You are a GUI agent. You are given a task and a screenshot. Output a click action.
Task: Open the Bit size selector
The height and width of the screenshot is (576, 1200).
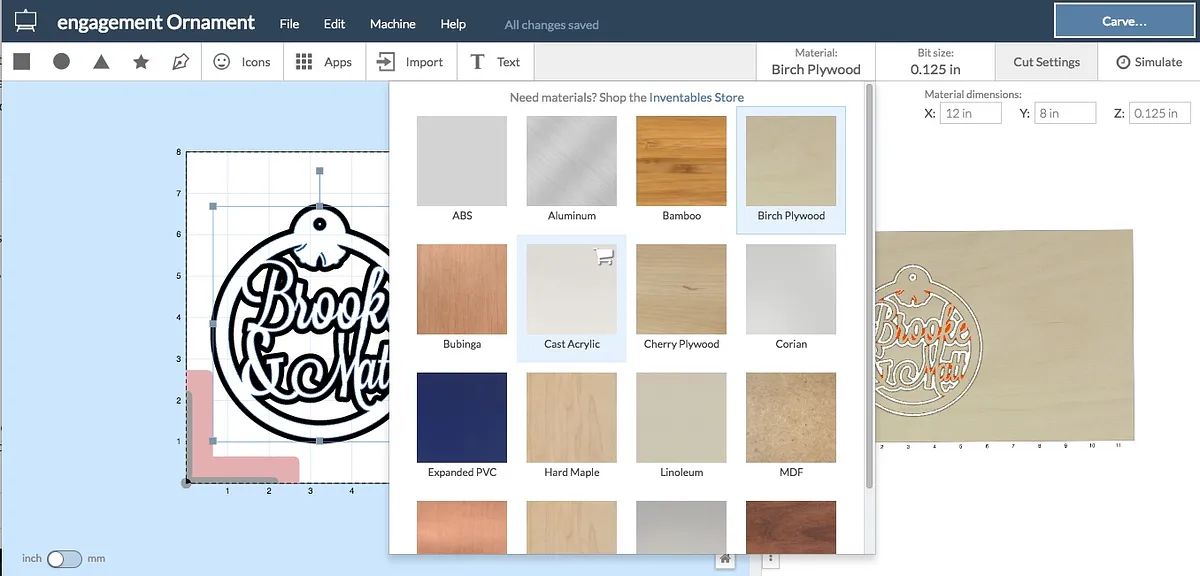tap(936, 62)
